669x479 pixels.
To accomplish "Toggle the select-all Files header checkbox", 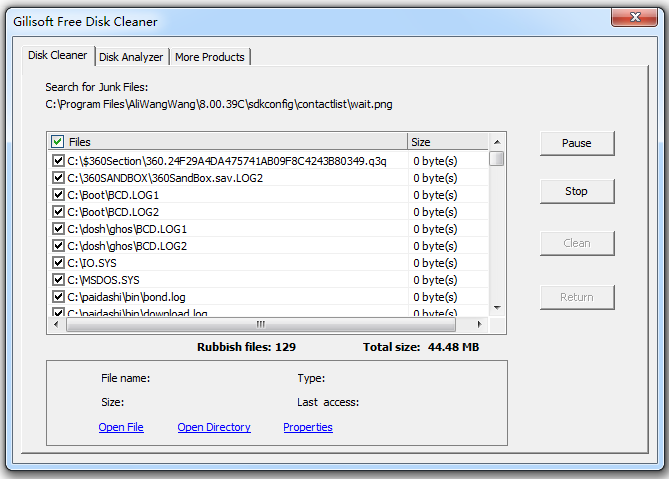I will tap(58, 142).
